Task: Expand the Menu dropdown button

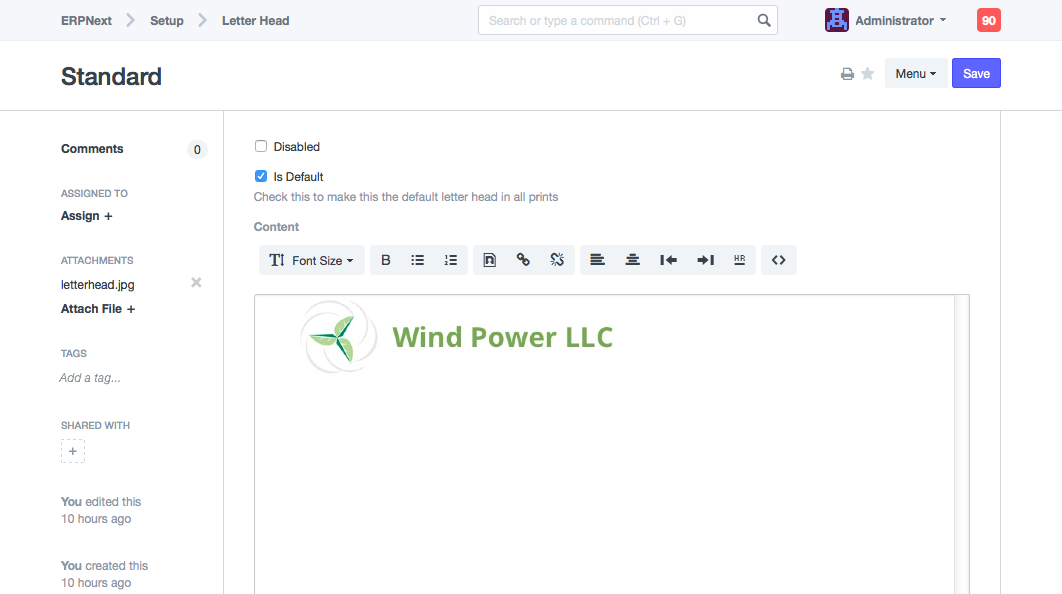Action: tap(915, 74)
